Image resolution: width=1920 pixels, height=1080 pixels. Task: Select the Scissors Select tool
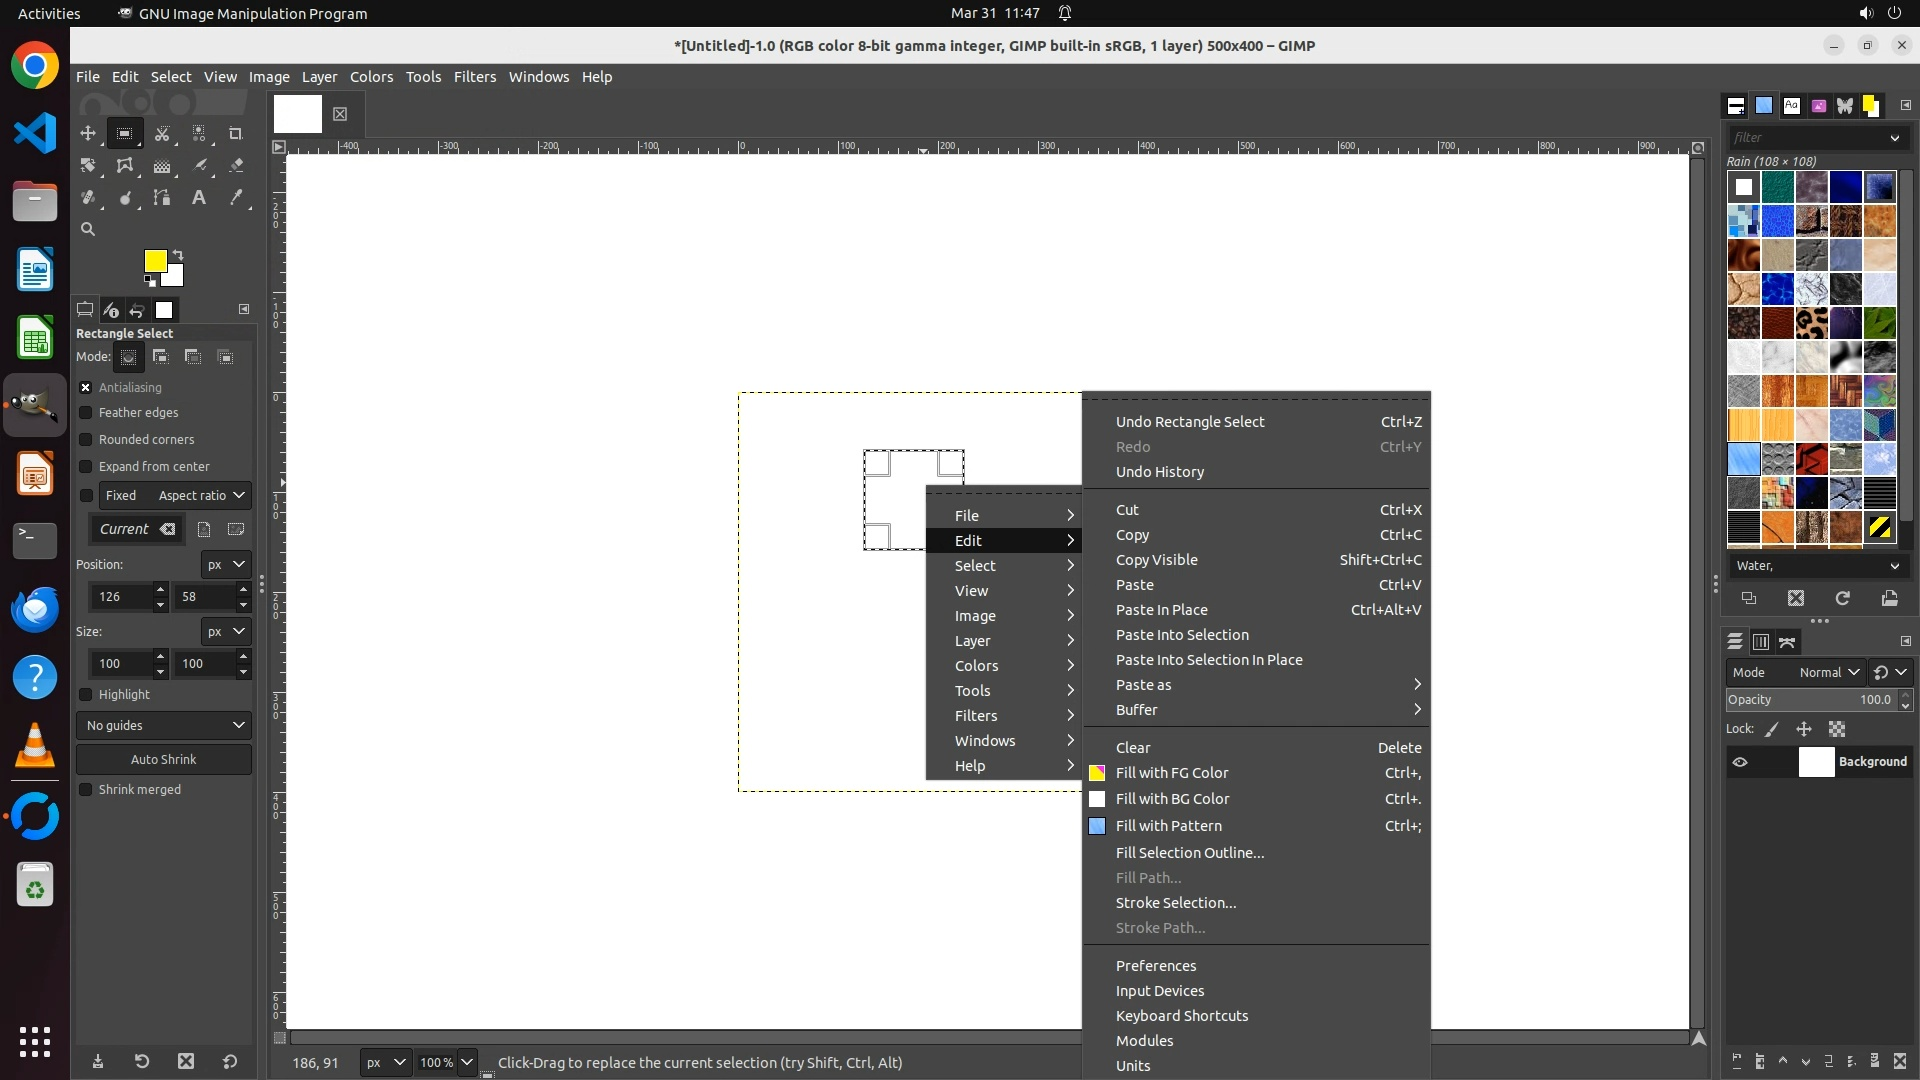pyautogui.click(x=162, y=133)
